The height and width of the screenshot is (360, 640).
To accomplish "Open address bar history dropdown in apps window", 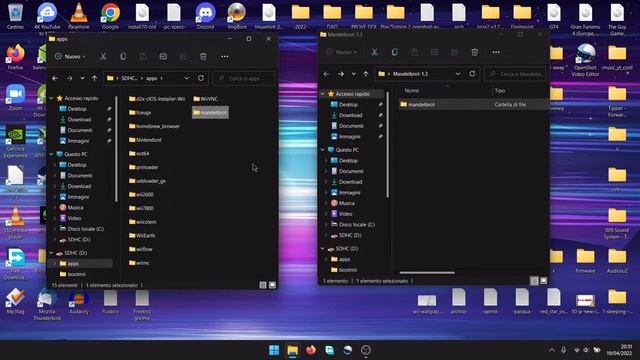I will click(x=187, y=78).
